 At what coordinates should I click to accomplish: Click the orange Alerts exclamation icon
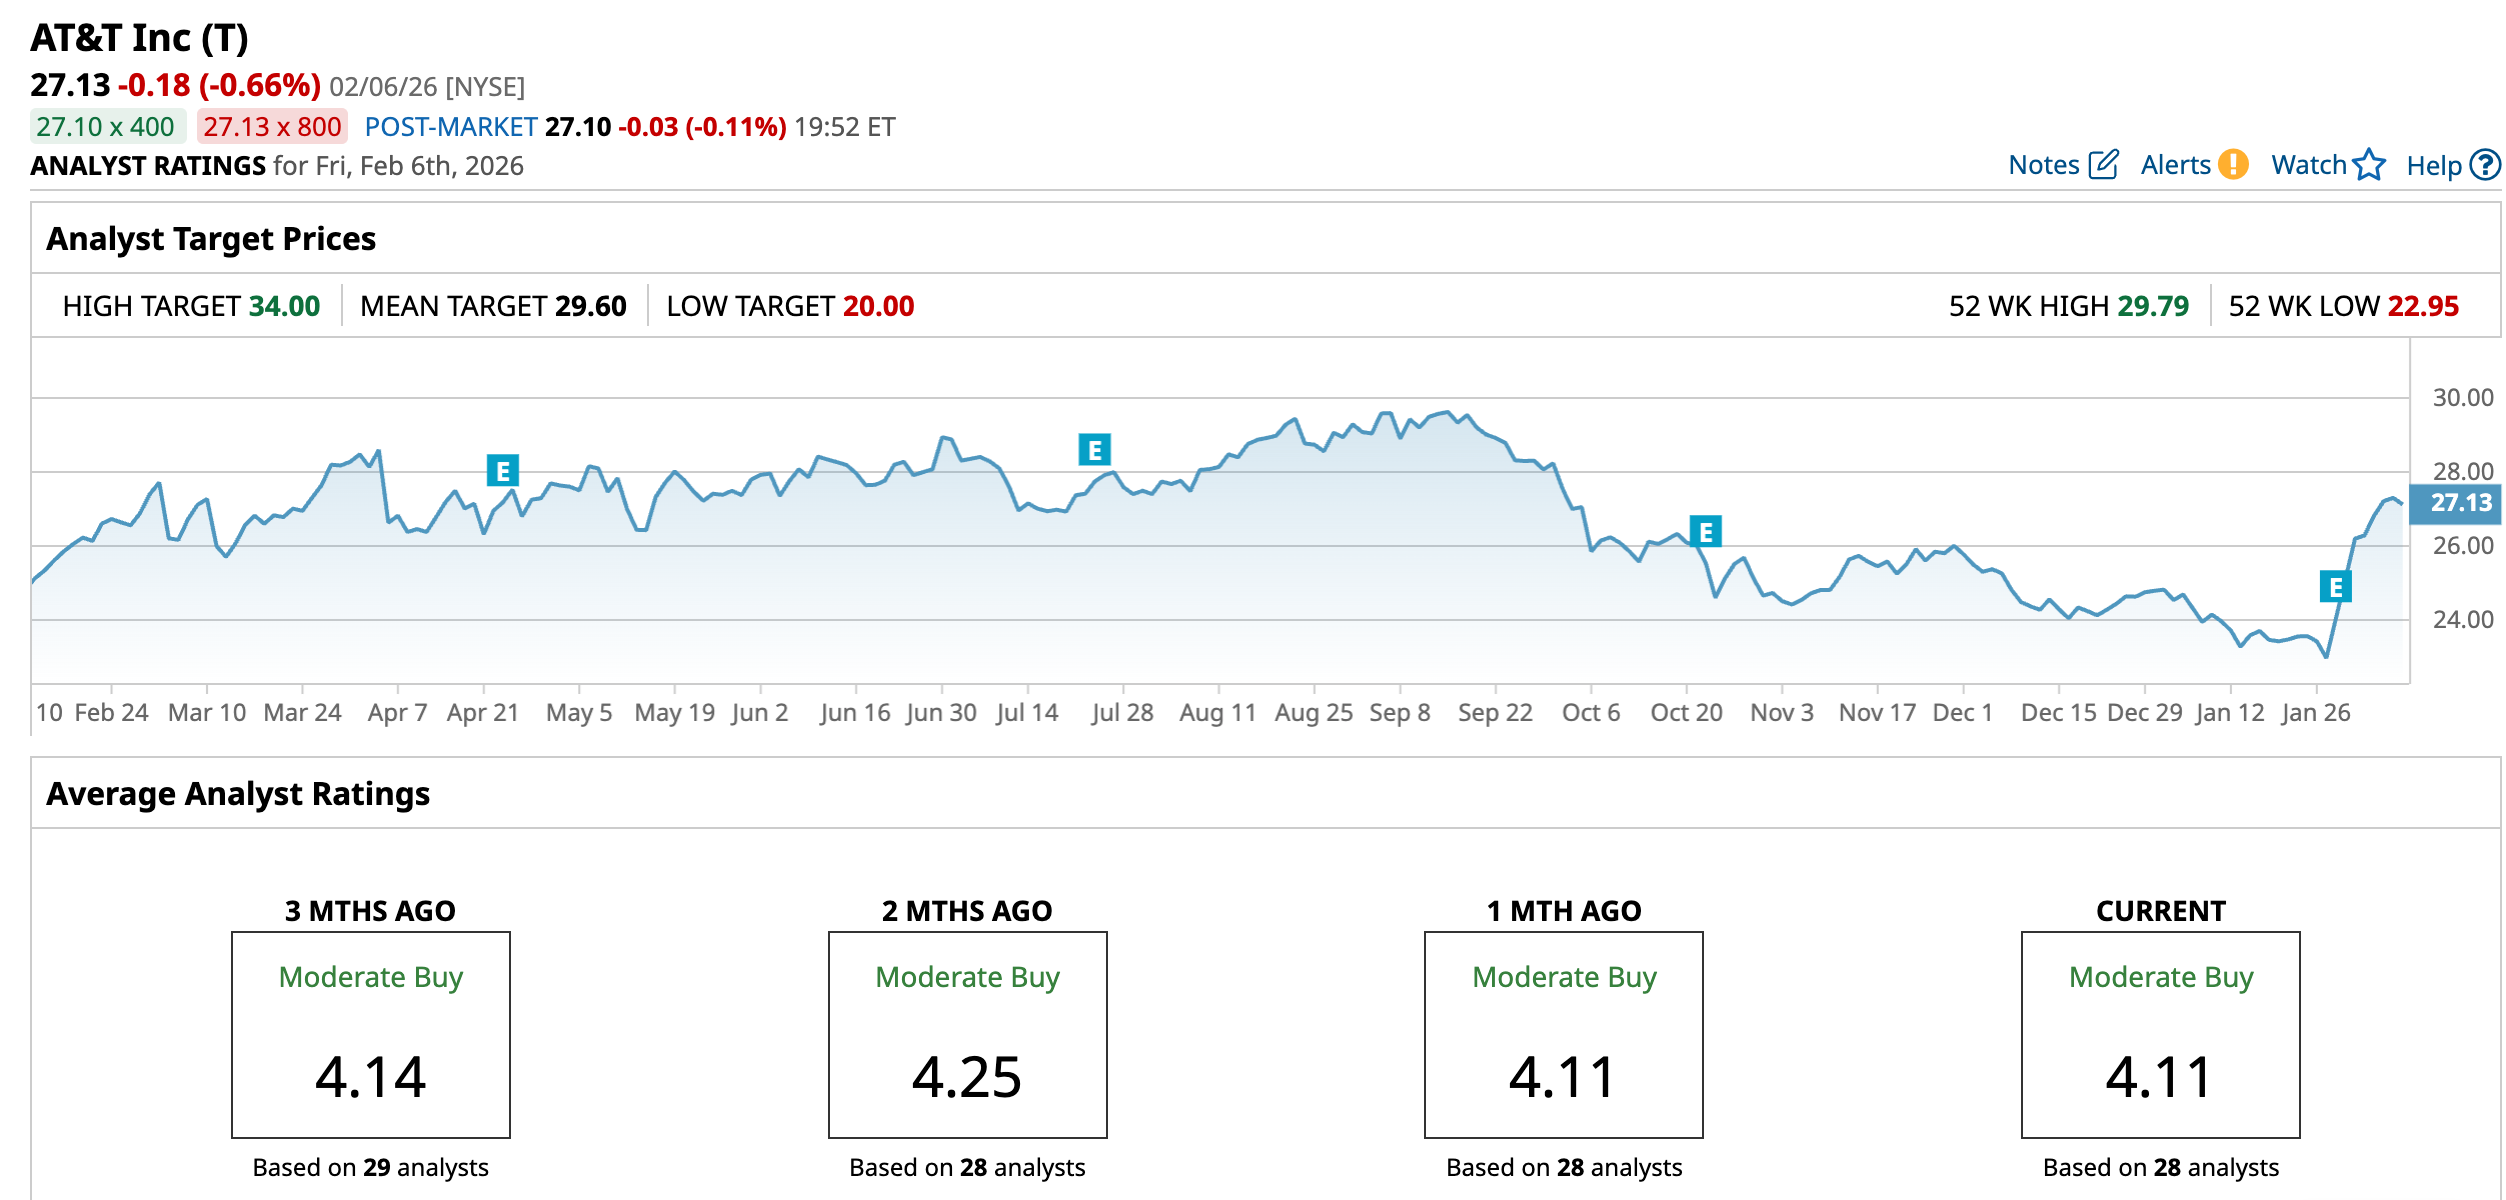click(2232, 165)
